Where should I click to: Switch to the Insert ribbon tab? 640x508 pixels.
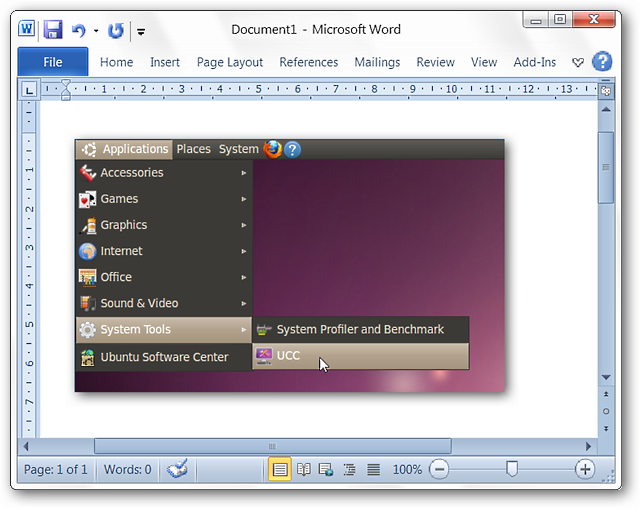165,62
